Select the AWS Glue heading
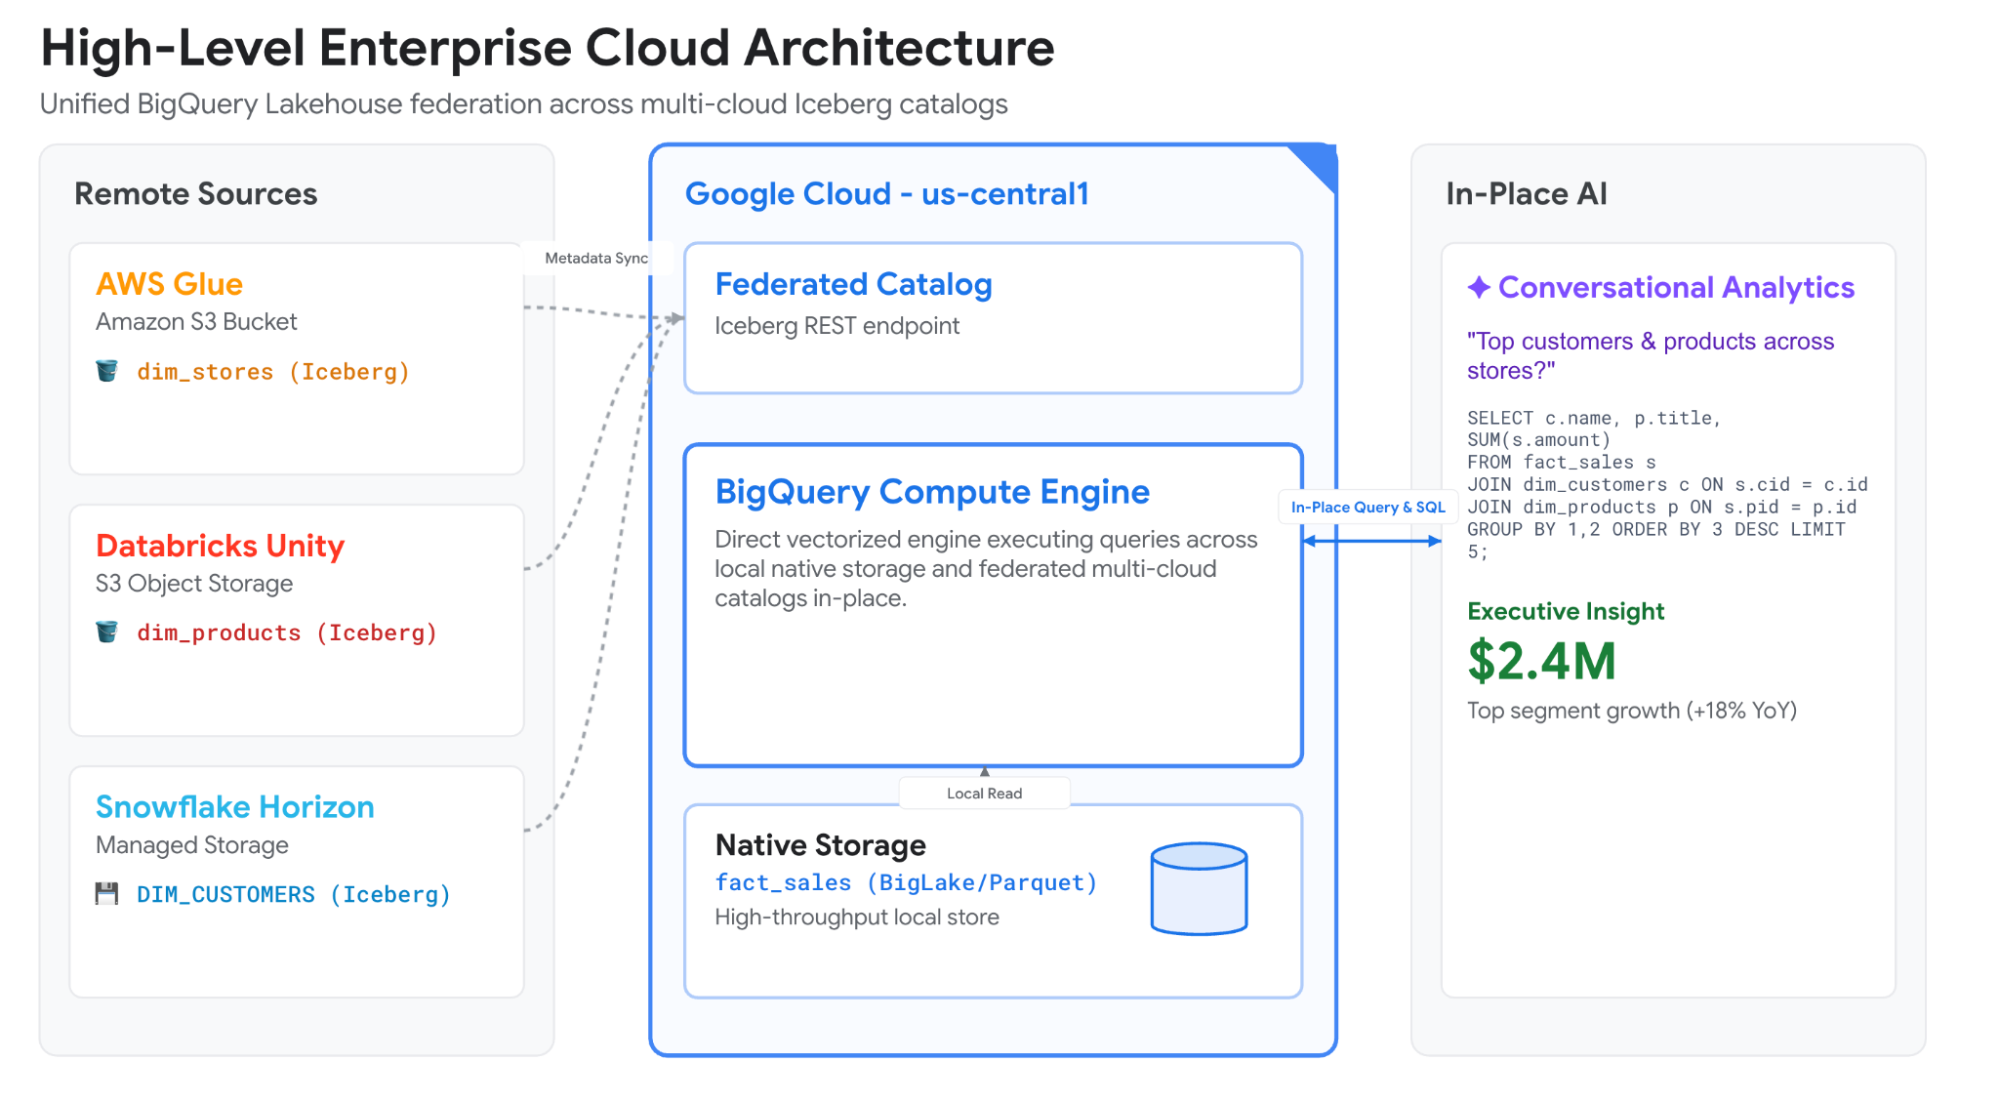1999x1101 pixels. pyautogui.click(x=169, y=284)
